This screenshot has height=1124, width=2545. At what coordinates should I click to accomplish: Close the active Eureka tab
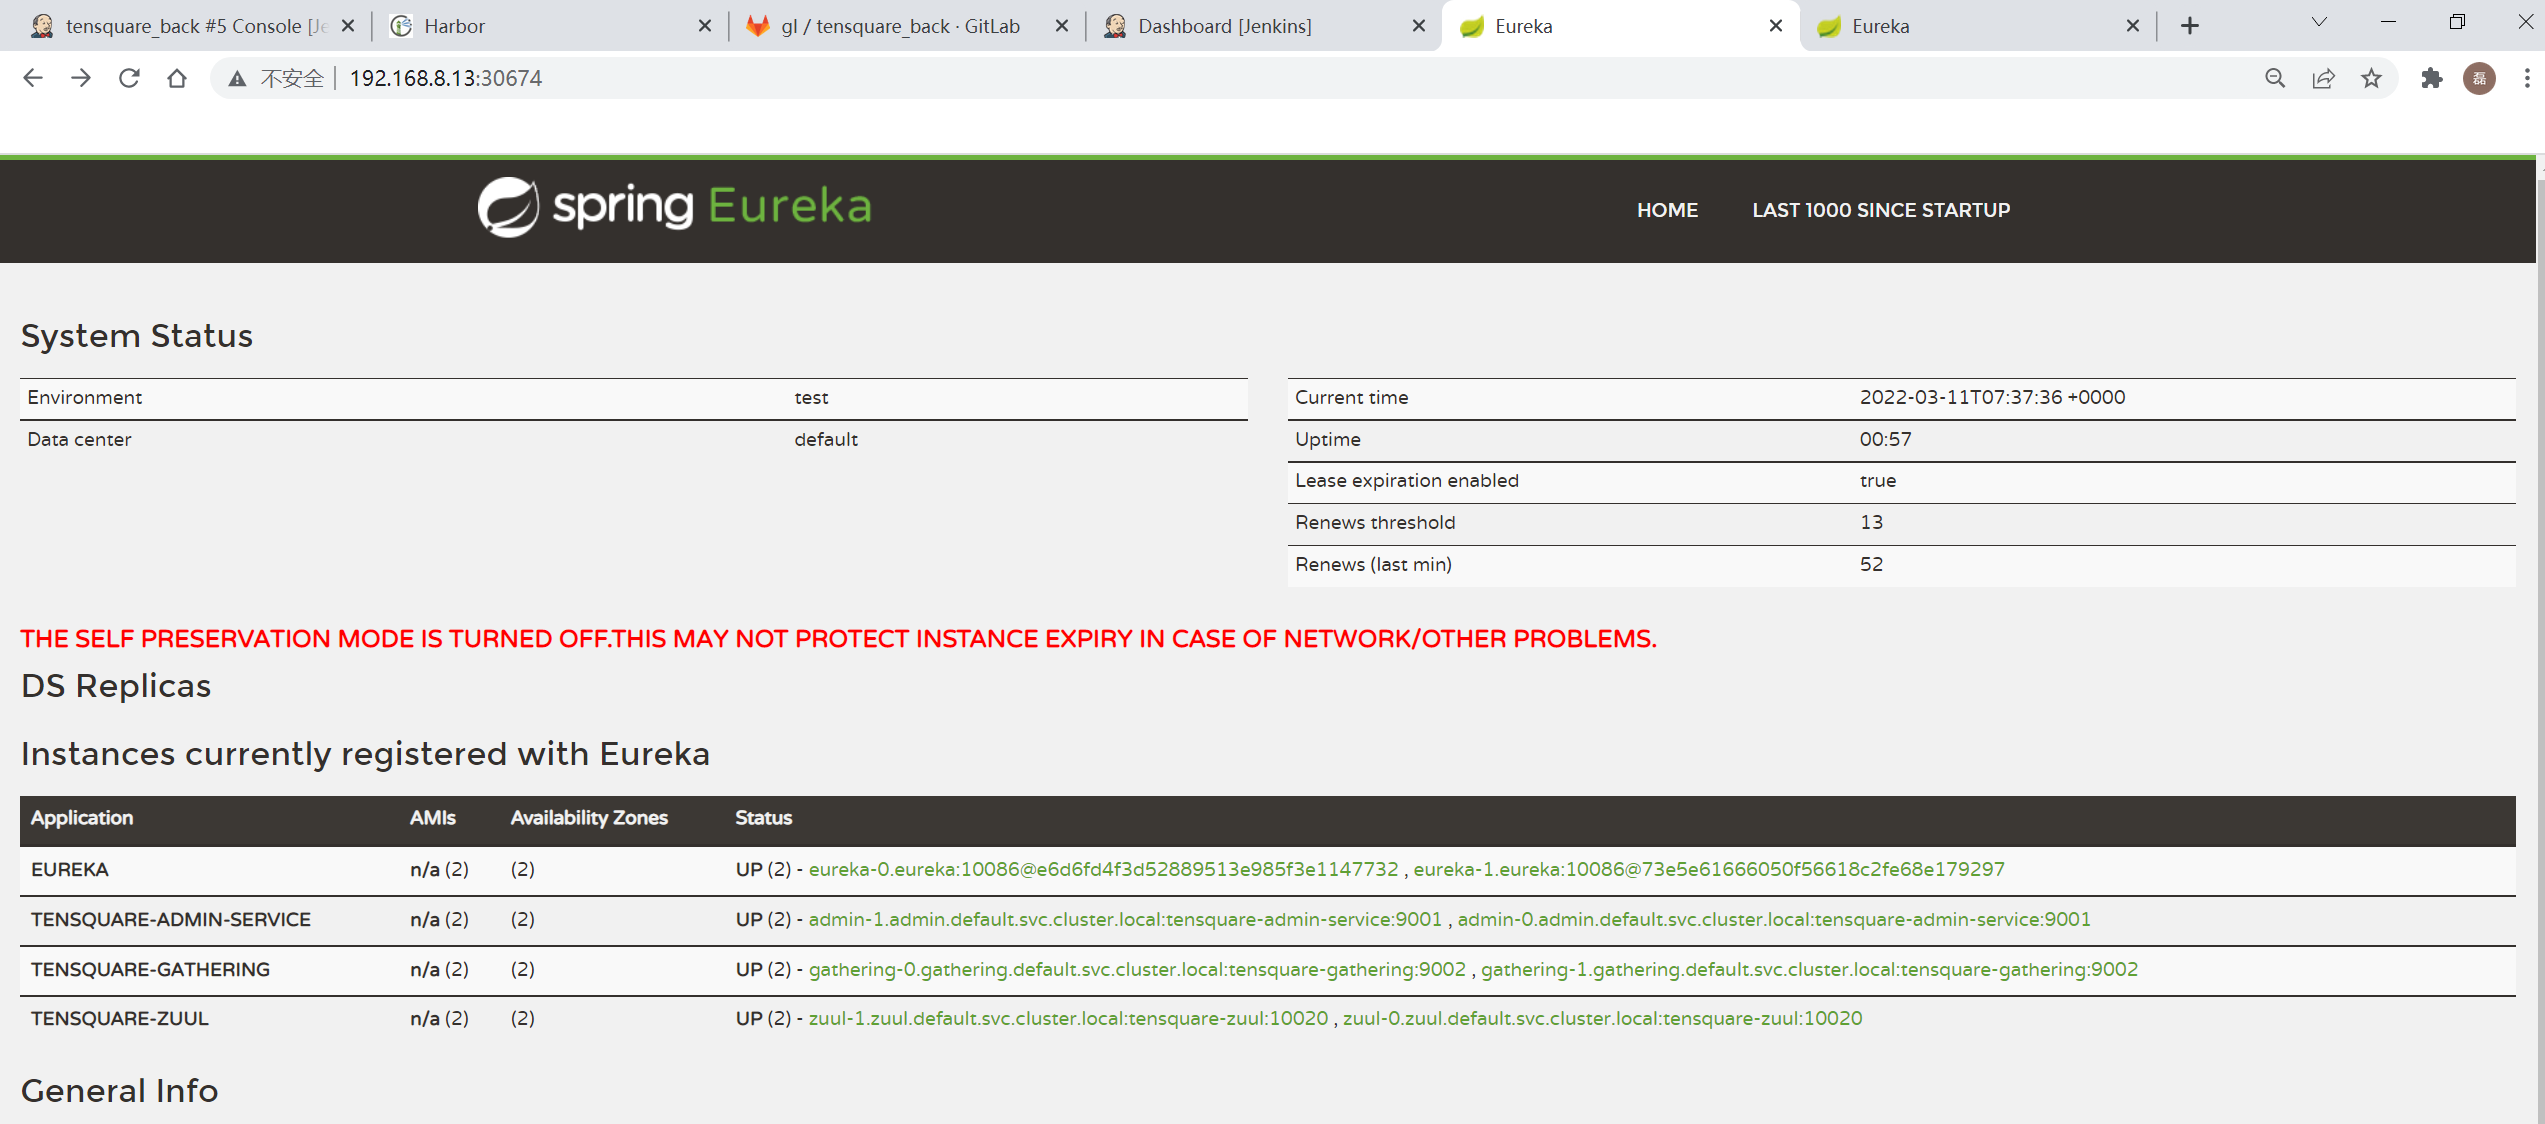pyautogui.click(x=1776, y=26)
